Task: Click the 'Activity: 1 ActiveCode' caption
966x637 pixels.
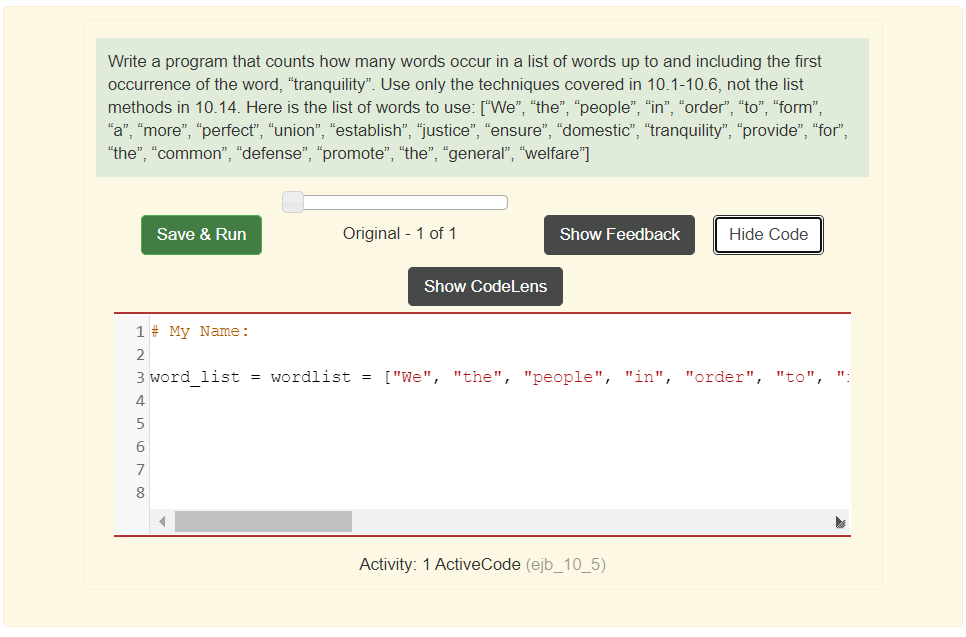Action: tap(440, 564)
